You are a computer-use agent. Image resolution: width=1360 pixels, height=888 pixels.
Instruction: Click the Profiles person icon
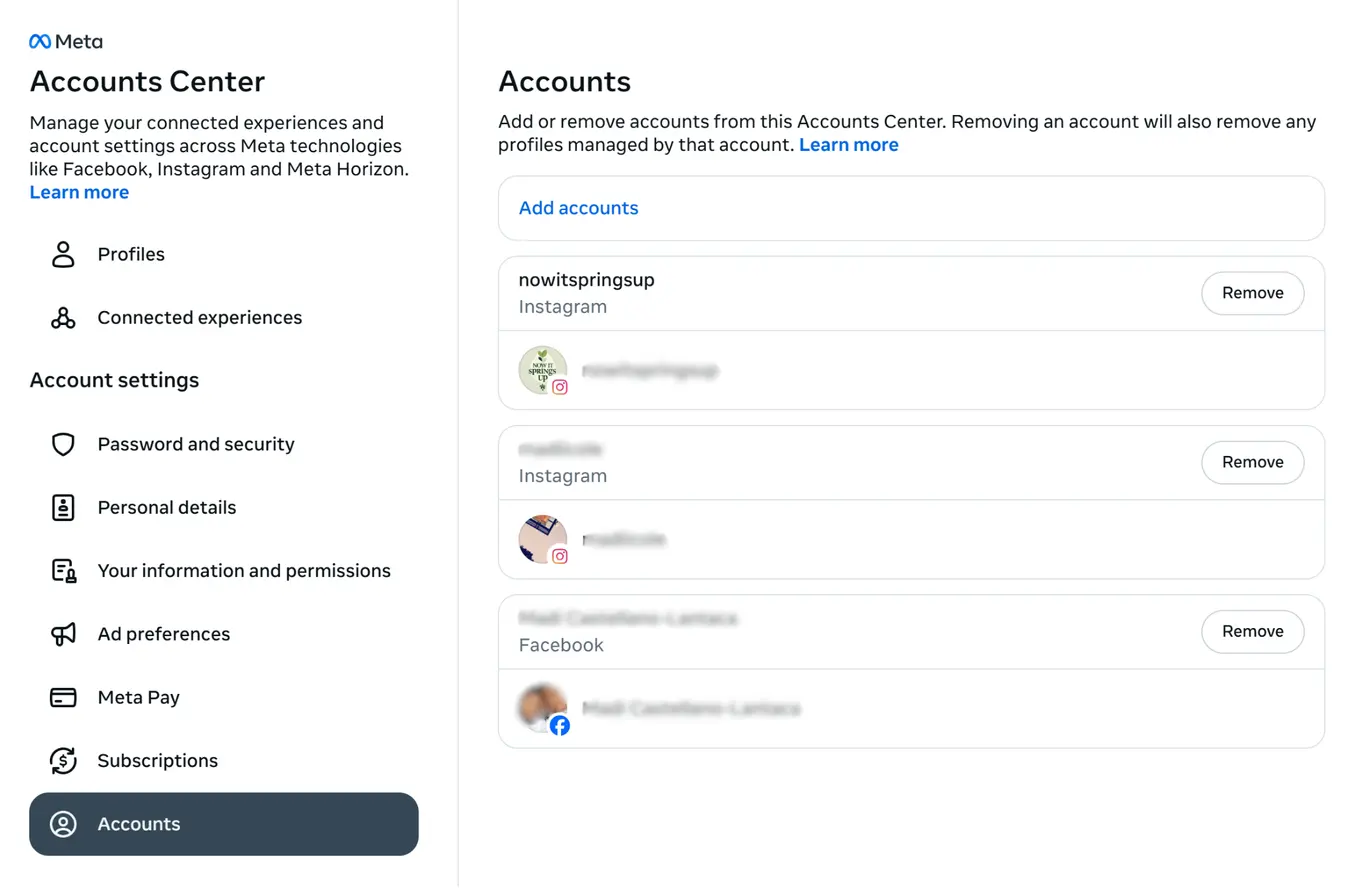click(x=63, y=254)
